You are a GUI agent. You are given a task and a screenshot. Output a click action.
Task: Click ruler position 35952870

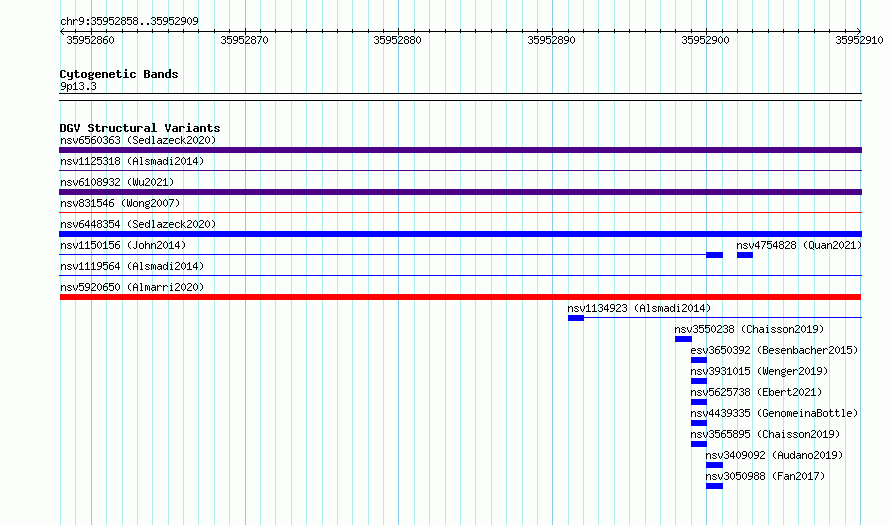[x=244, y=40]
